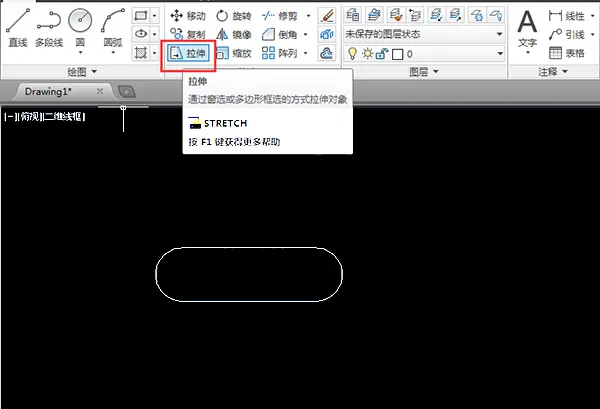The height and width of the screenshot is (409, 600).
Task: Click the 修剪 (Trim) tool
Action: [x=279, y=16]
